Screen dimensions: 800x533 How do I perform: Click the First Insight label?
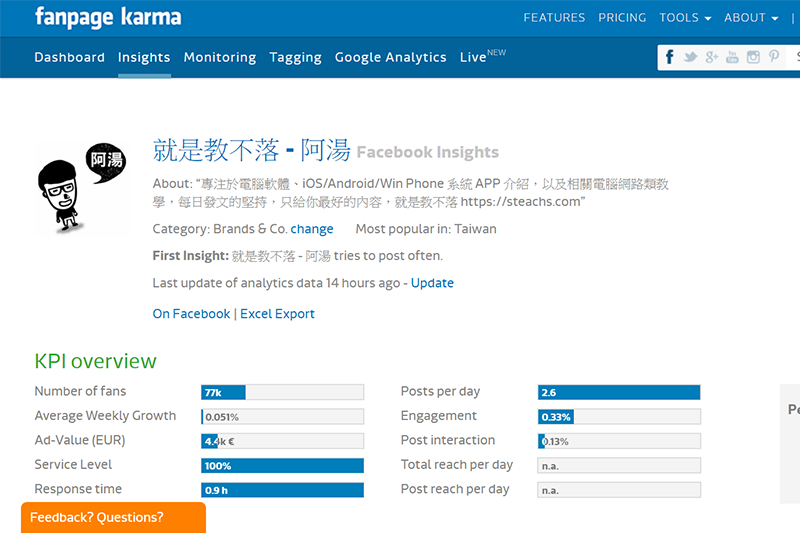(x=190, y=256)
